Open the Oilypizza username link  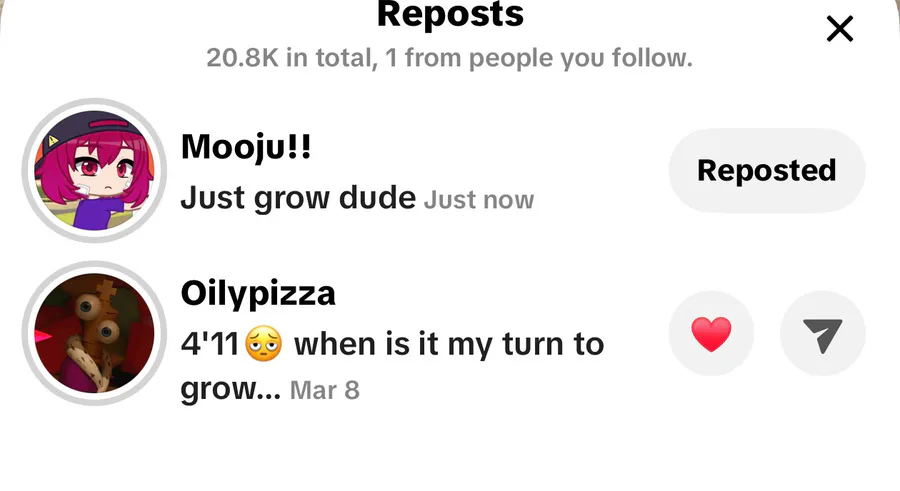pyautogui.click(x=258, y=294)
